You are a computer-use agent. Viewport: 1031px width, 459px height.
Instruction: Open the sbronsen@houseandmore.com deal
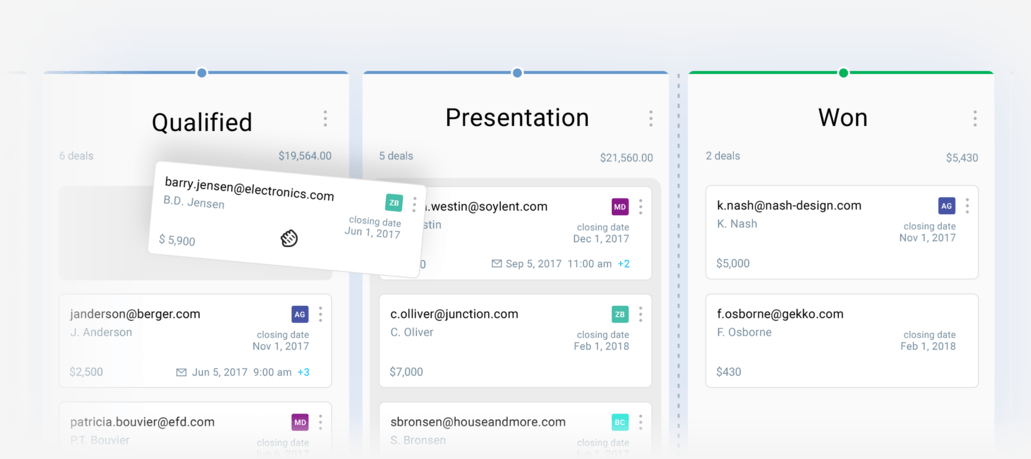(477, 422)
